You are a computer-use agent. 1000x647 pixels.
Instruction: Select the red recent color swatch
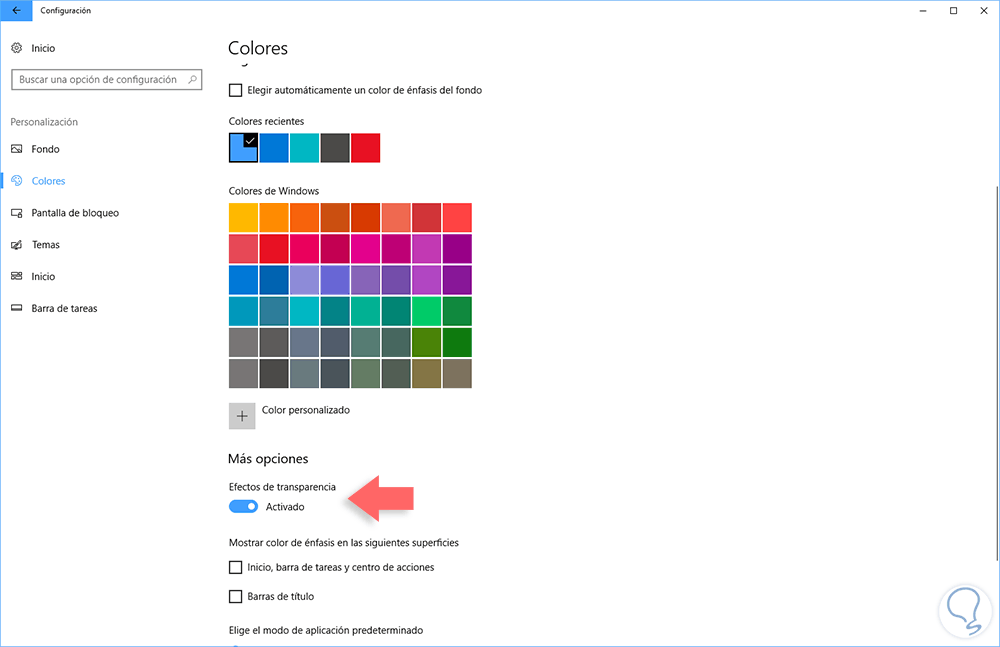366,148
